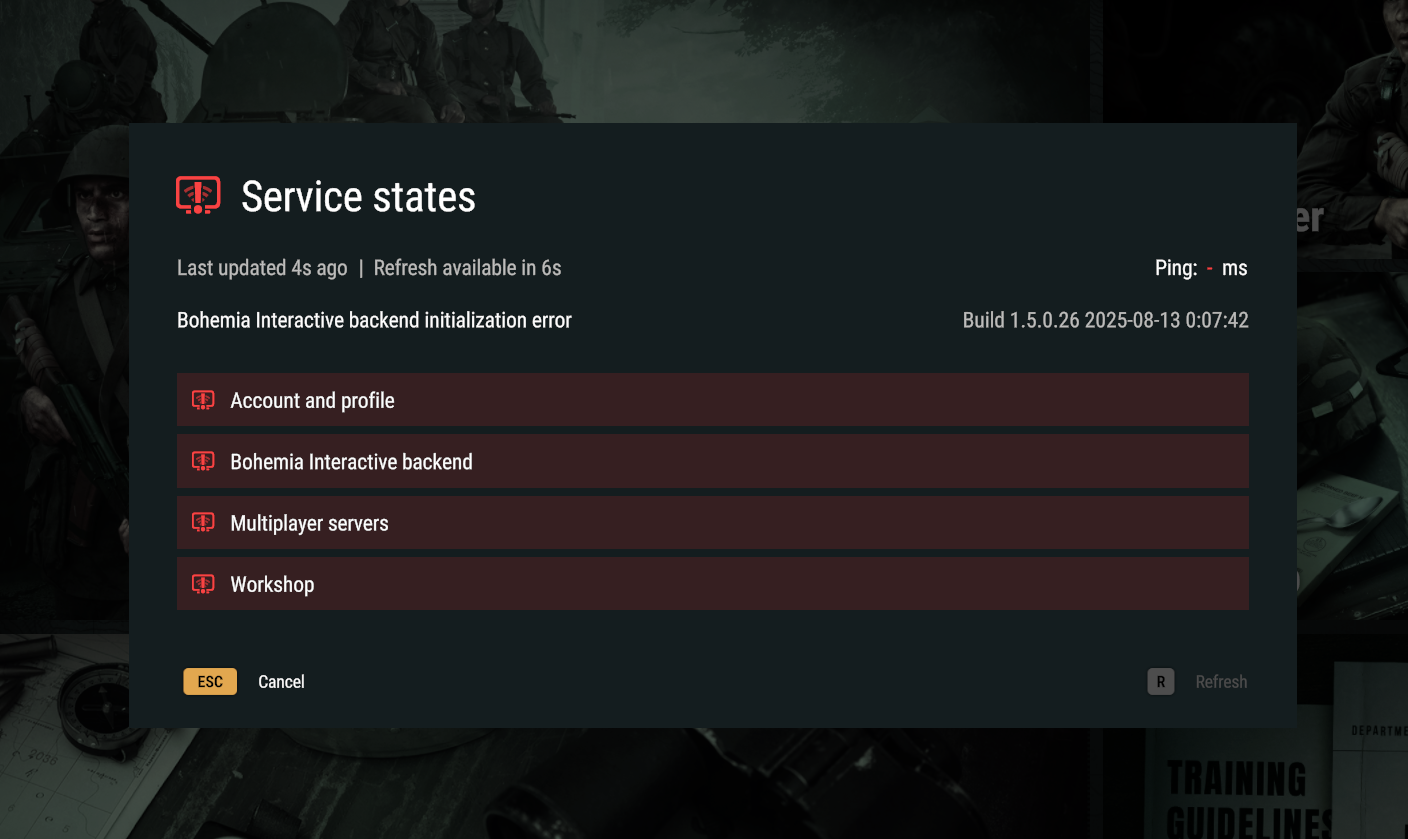Click the Cancel button label
Viewport: 1408px width, 839px height.
click(x=281, y=682)
